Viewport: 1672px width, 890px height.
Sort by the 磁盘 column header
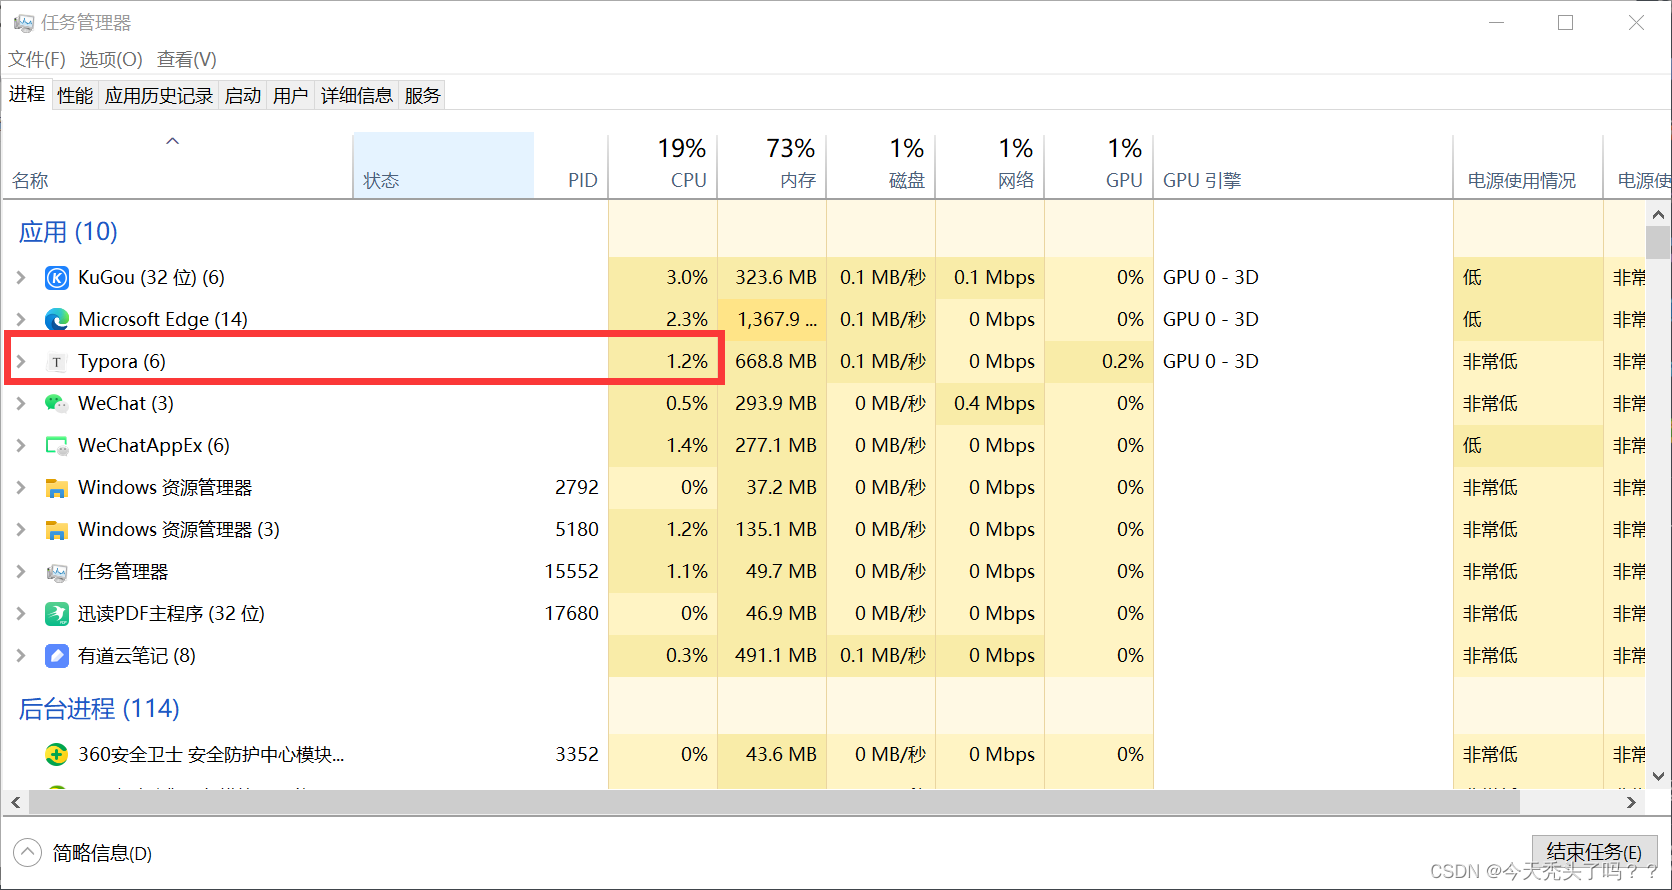[x=881, y=166]
